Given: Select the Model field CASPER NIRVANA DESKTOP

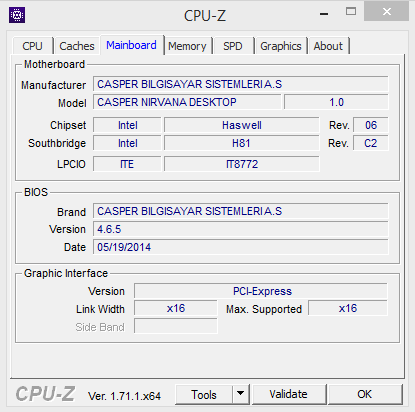Looking at the screenshot, I should (187, 102).
